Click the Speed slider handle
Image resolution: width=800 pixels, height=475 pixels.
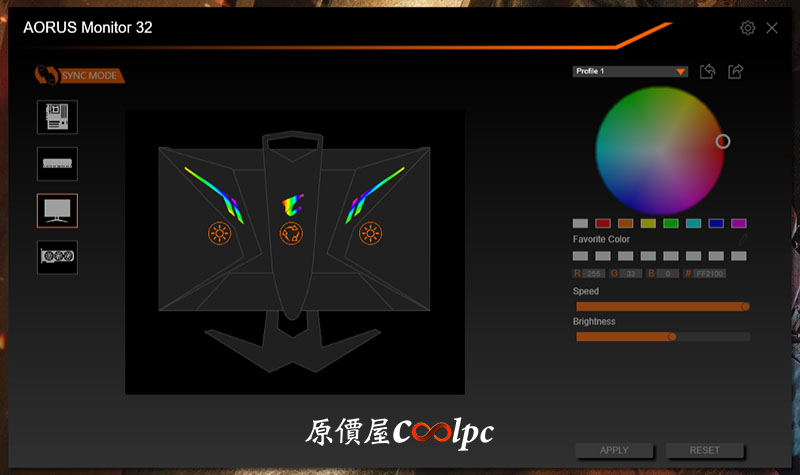(745, 307)
